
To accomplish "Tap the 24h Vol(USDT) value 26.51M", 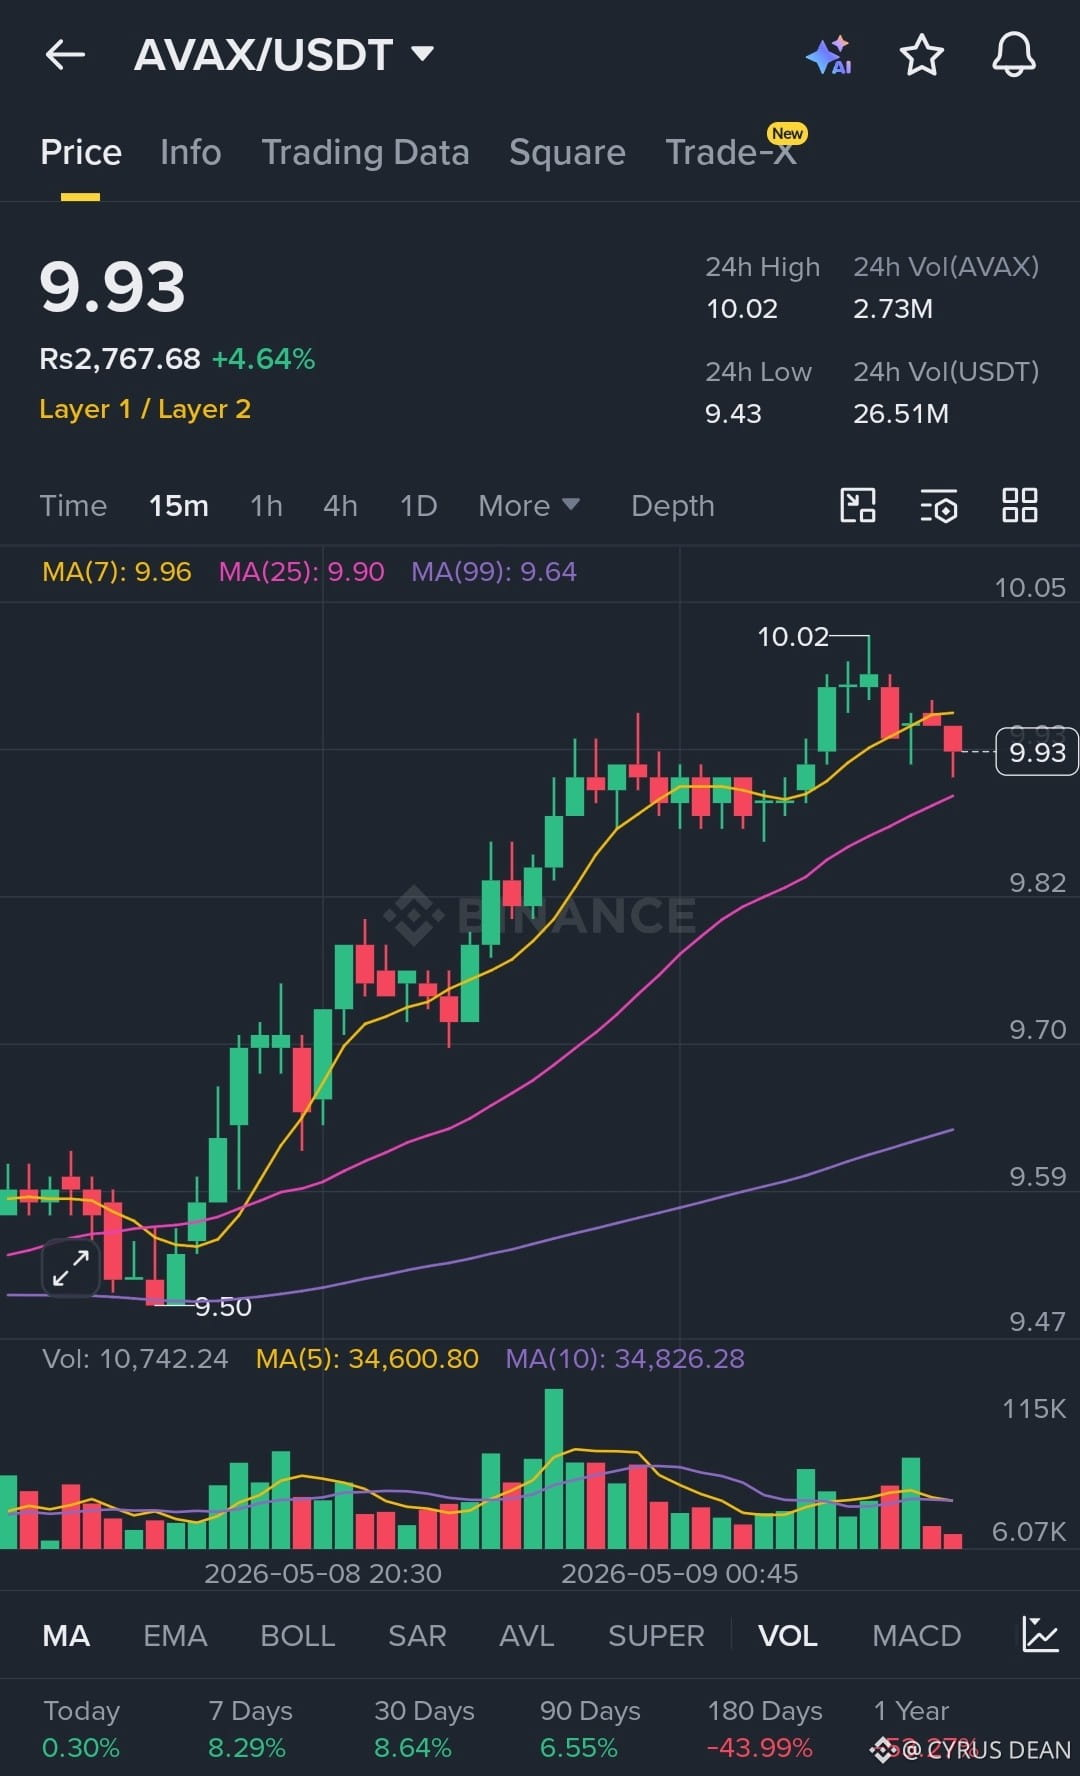I will point(901,414).
